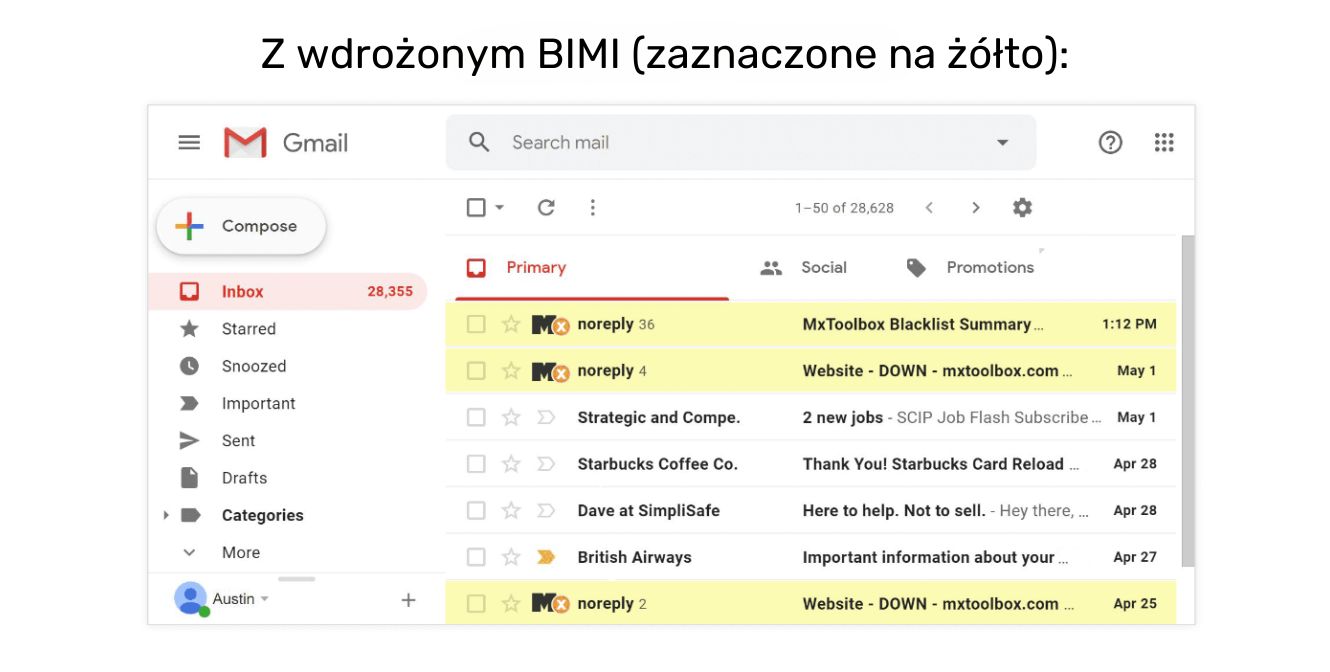Image resolution: width=1330 pixels, height=672 pixels.
Task: Click the 28,355 unread count
Action: [x=390, y=292]
